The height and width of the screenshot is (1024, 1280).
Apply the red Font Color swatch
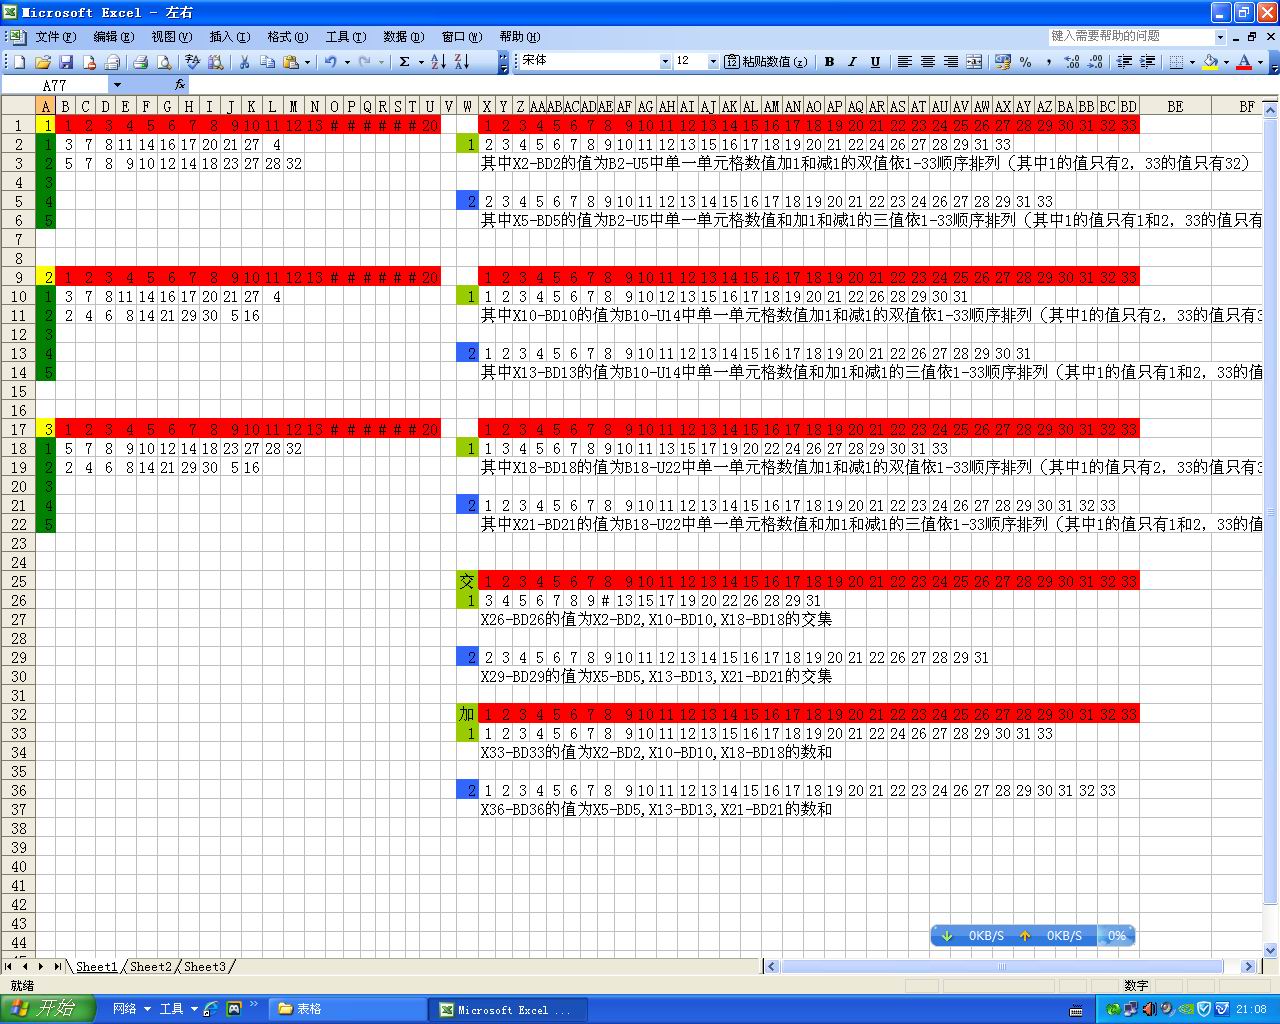click(1244, 62)
